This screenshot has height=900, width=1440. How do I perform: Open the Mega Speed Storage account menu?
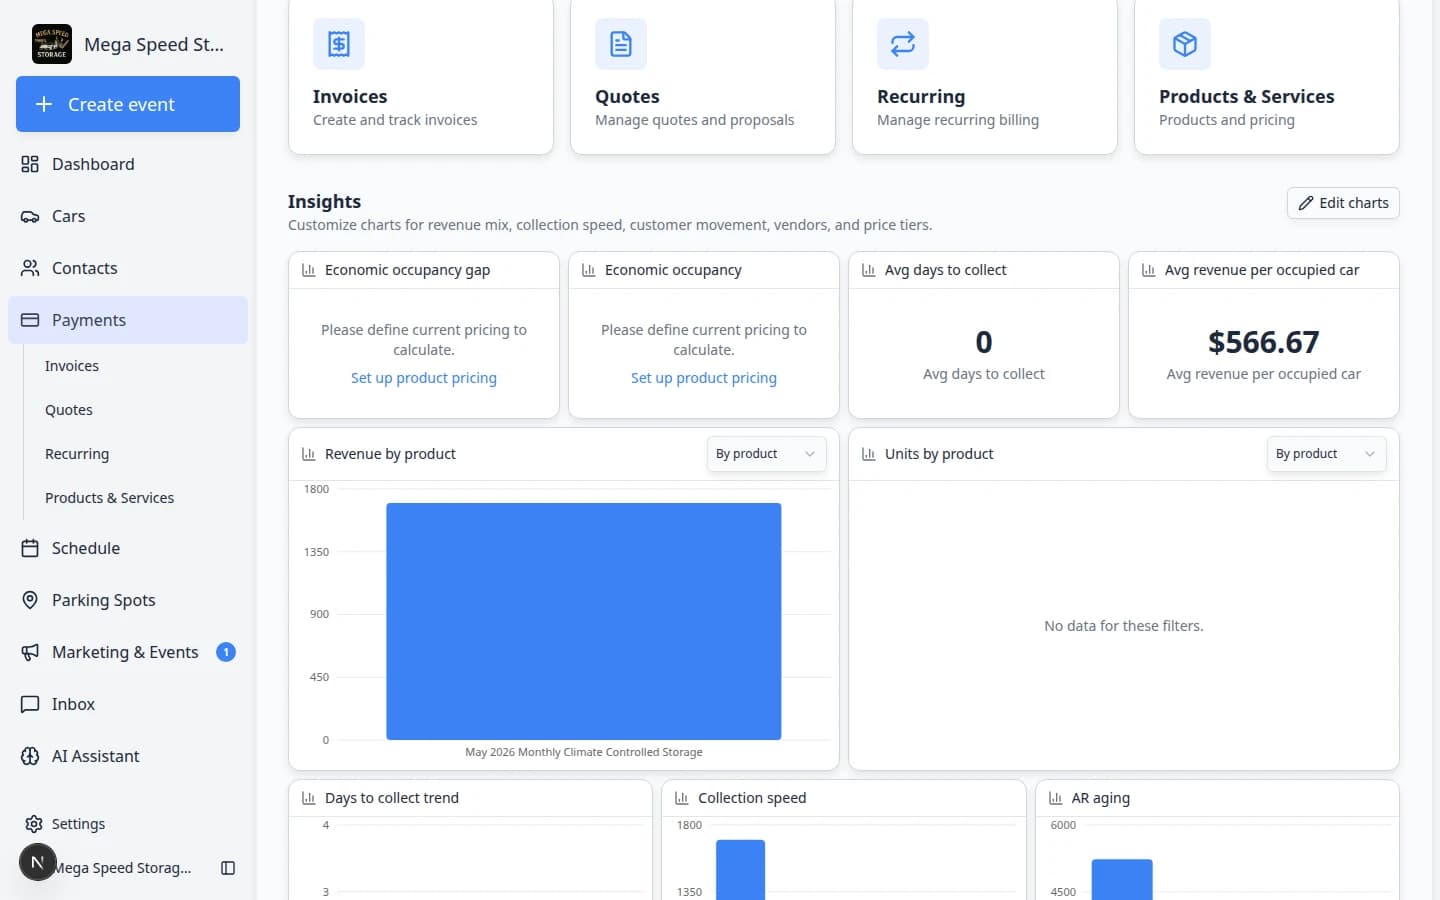point(121,868)
